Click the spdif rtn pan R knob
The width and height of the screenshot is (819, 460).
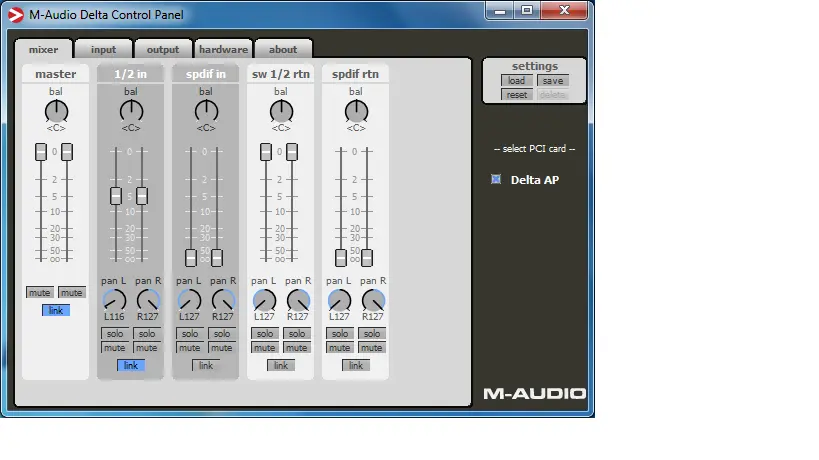pyautogui.click(x=373, y=301)
